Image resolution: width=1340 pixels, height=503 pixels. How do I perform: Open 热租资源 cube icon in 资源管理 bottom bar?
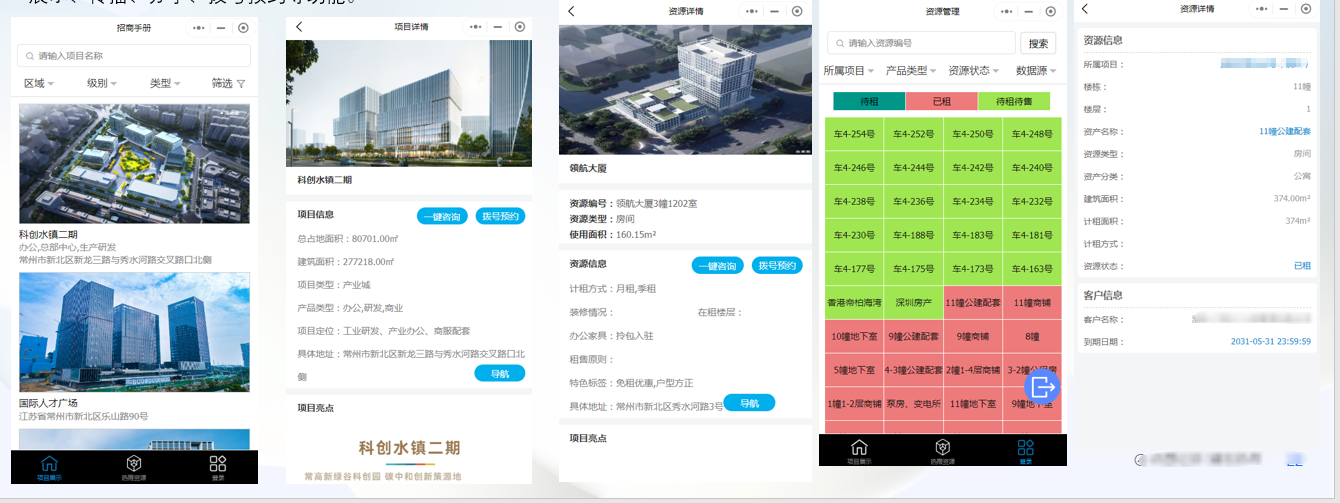tap(942, 451)
